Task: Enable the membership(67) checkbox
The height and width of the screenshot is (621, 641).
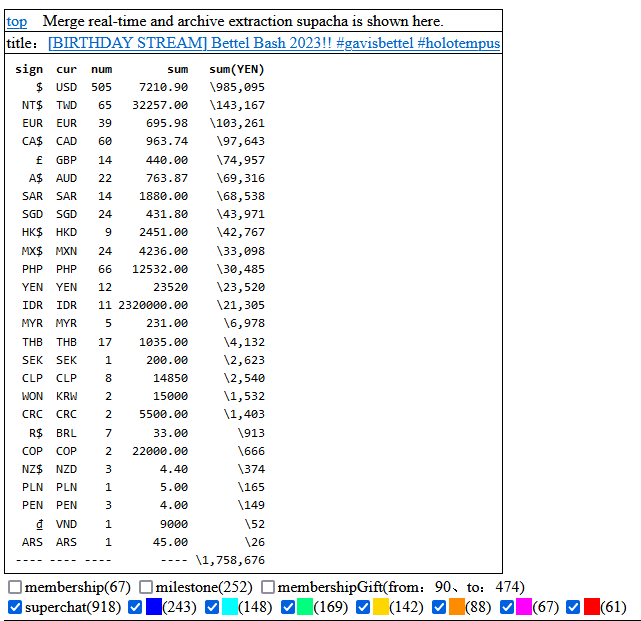Action: [x=15, y=587]
